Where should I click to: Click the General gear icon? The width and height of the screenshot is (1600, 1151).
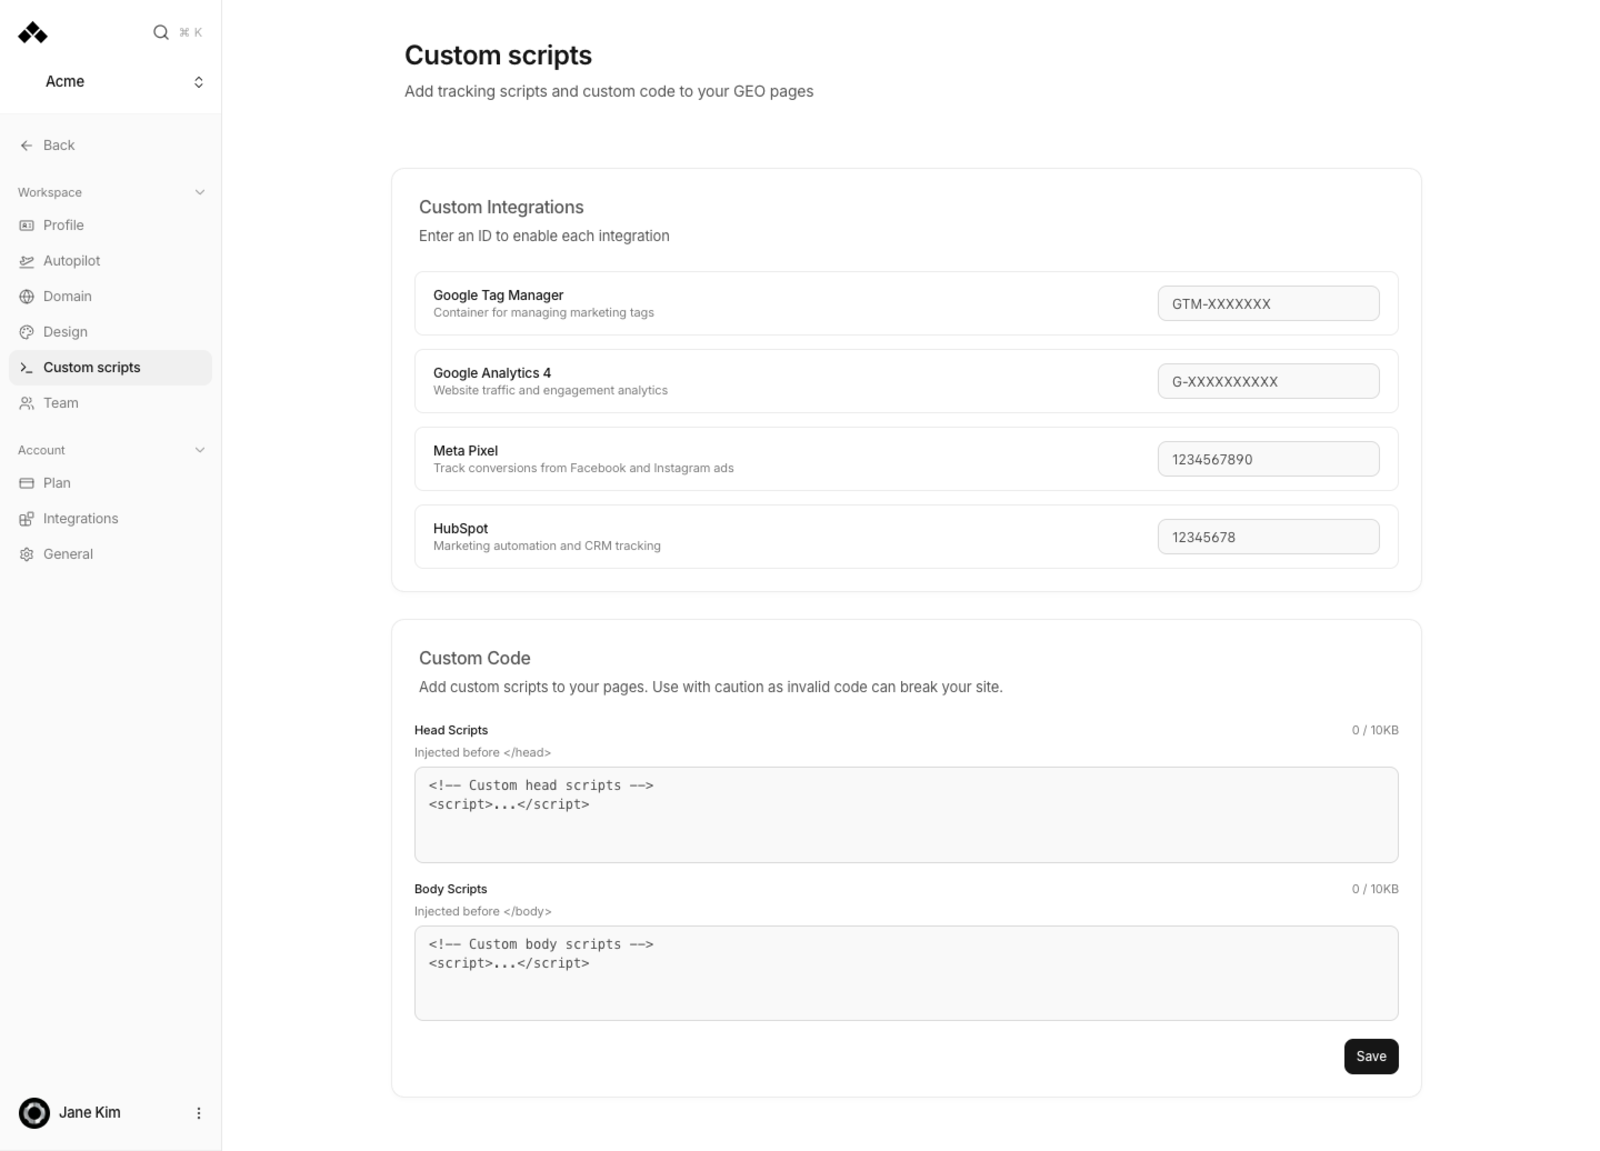click(x=27, y=554)
